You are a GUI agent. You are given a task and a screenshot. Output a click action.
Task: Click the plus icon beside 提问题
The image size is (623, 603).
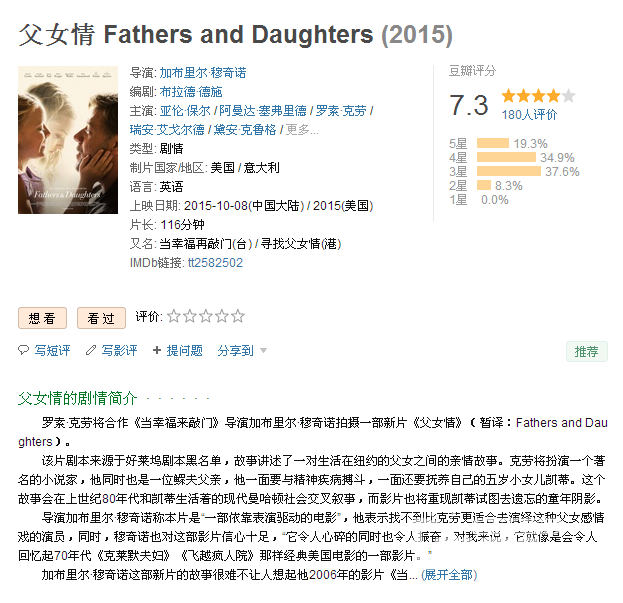(157, 350)
